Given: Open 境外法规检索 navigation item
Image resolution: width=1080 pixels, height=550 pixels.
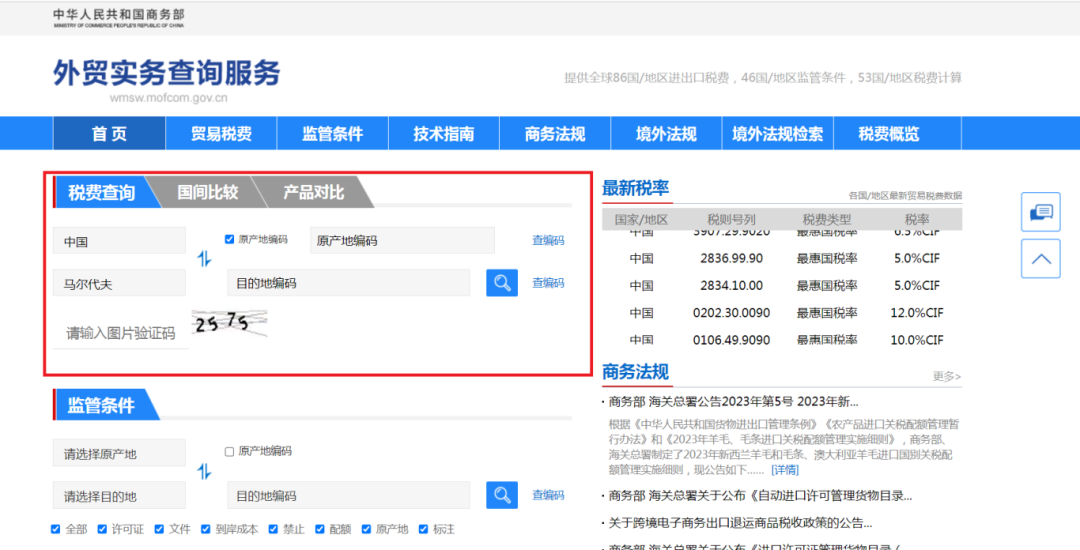Looking at the screenshot, I should pos(778,134).
